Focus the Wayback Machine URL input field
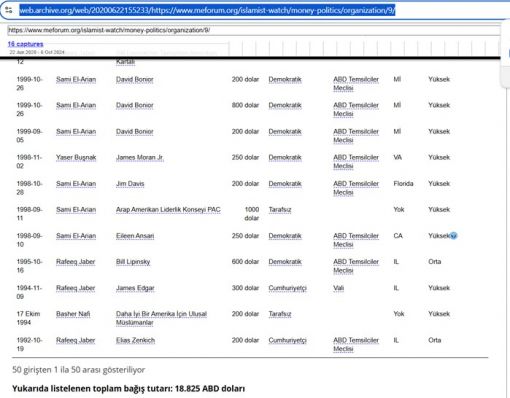This screenshot has width=510, height=398. (254, 30)
